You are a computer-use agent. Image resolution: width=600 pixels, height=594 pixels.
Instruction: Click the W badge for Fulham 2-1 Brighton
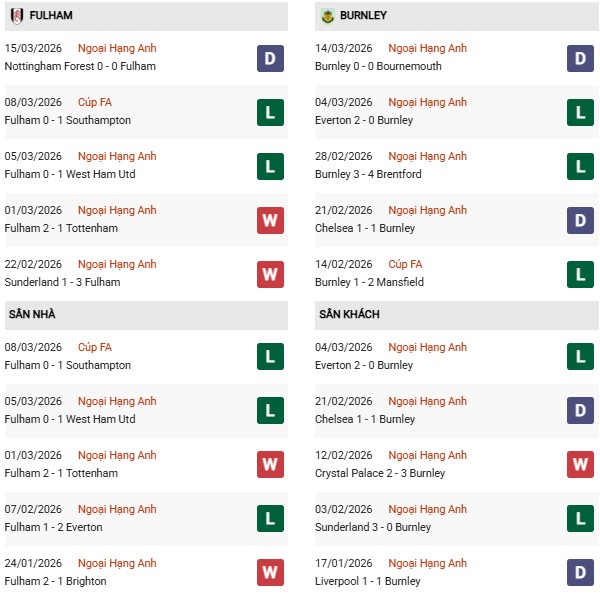270,573
